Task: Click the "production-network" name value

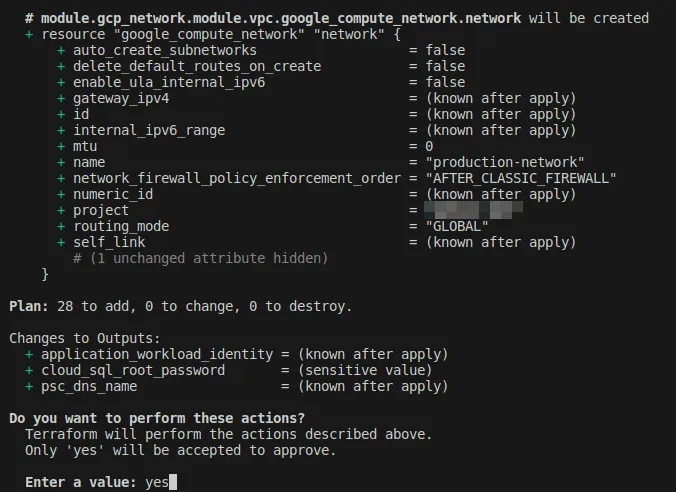Action: coord(505,162)
